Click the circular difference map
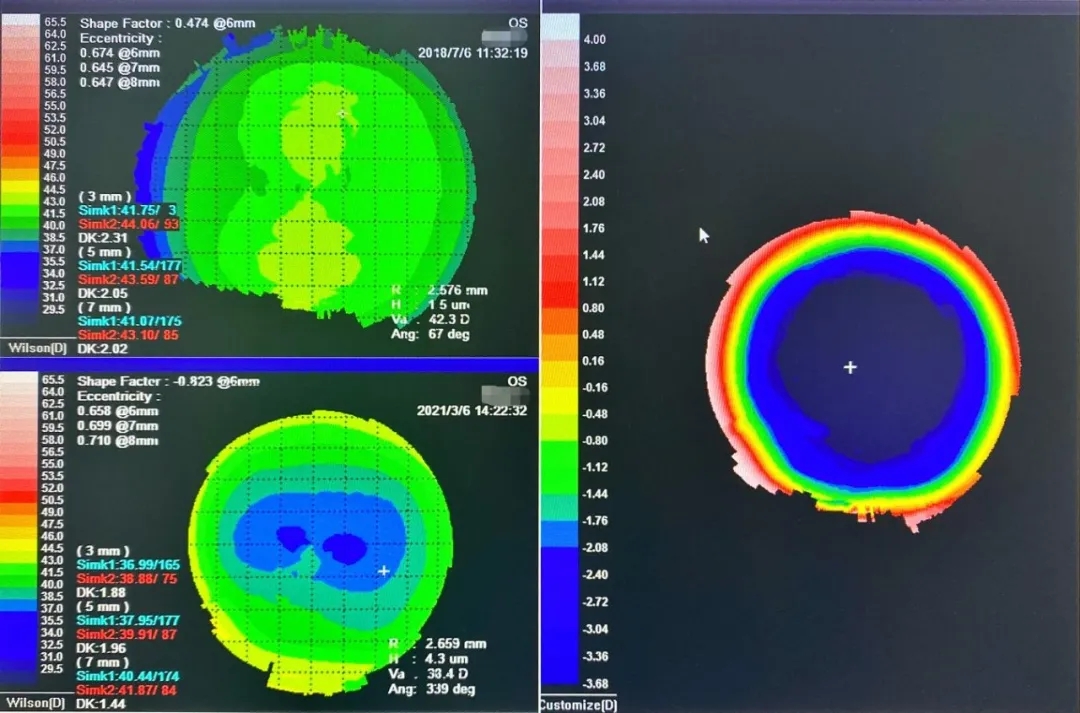This screenshot has height=713, width=1080. 864,371
